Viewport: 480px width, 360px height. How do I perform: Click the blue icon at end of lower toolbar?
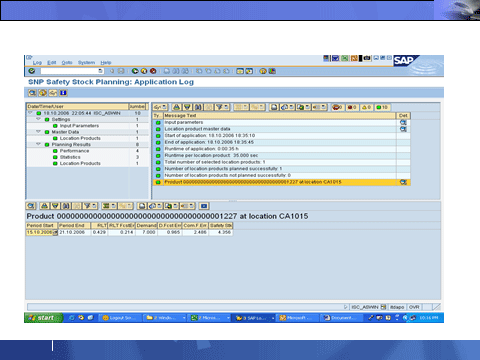[x=204, y=206]
